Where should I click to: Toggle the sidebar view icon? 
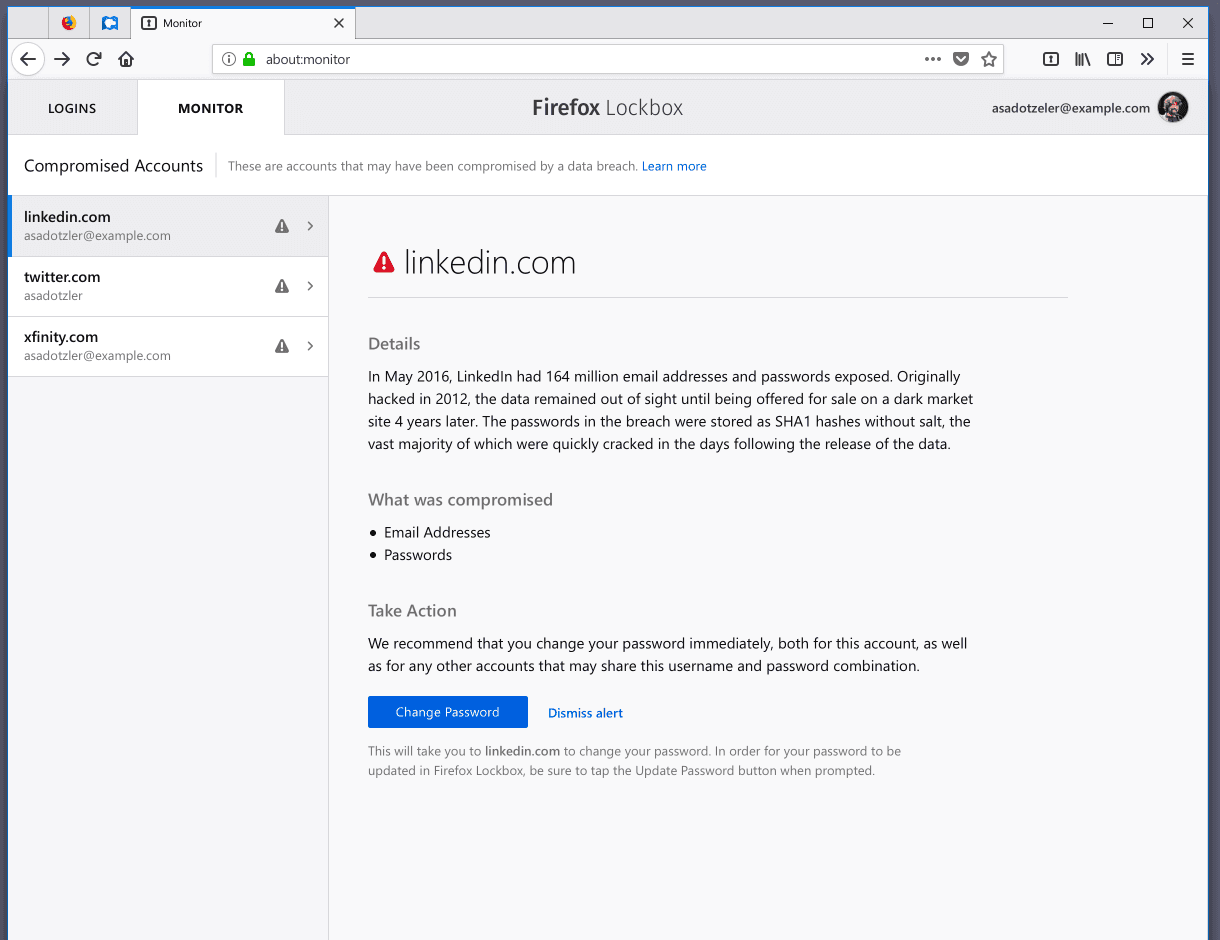1115,59
